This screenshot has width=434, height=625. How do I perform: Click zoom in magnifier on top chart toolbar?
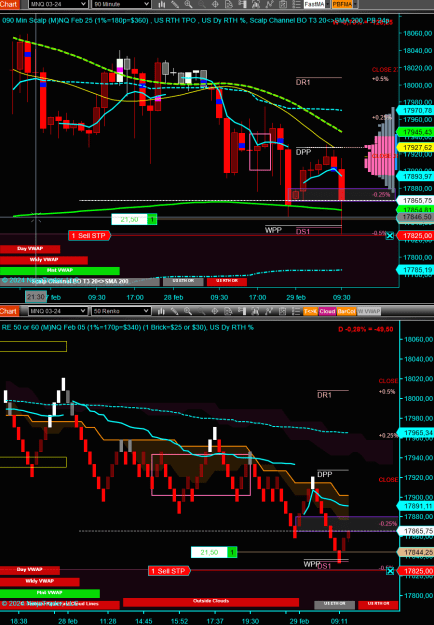188,4
